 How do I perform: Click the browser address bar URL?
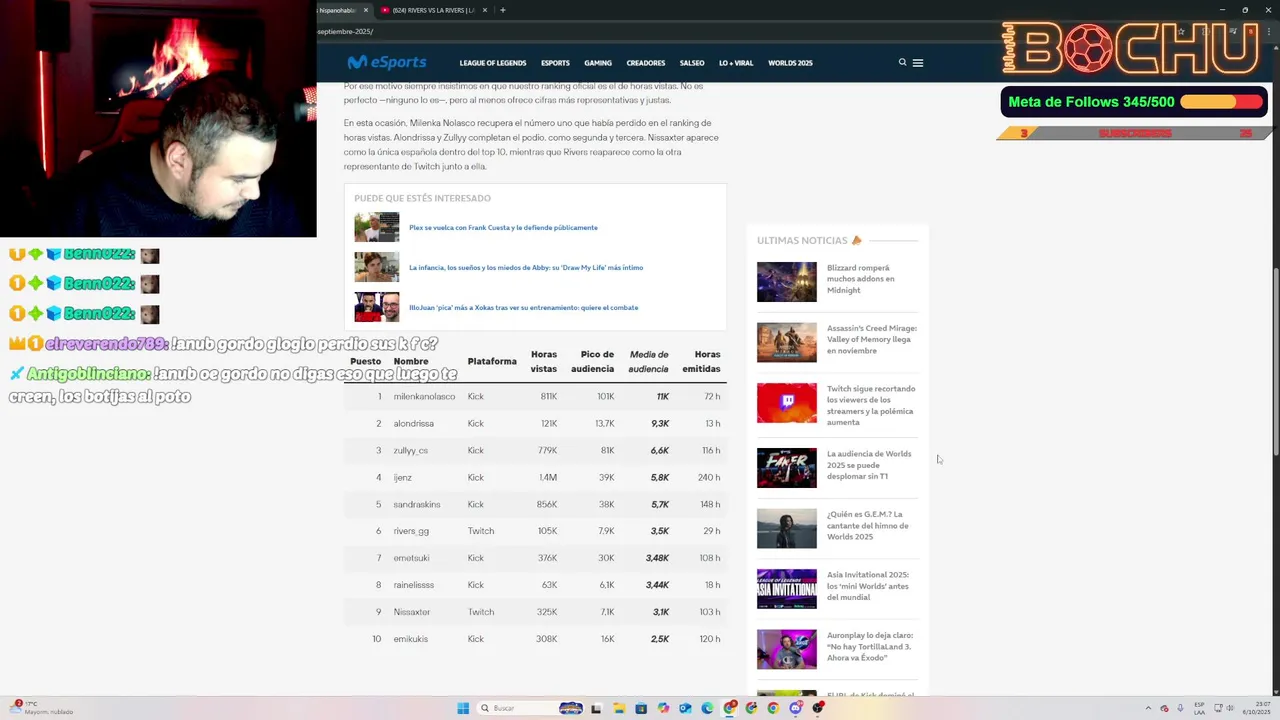pyautogui.click(x=345, y=31)
